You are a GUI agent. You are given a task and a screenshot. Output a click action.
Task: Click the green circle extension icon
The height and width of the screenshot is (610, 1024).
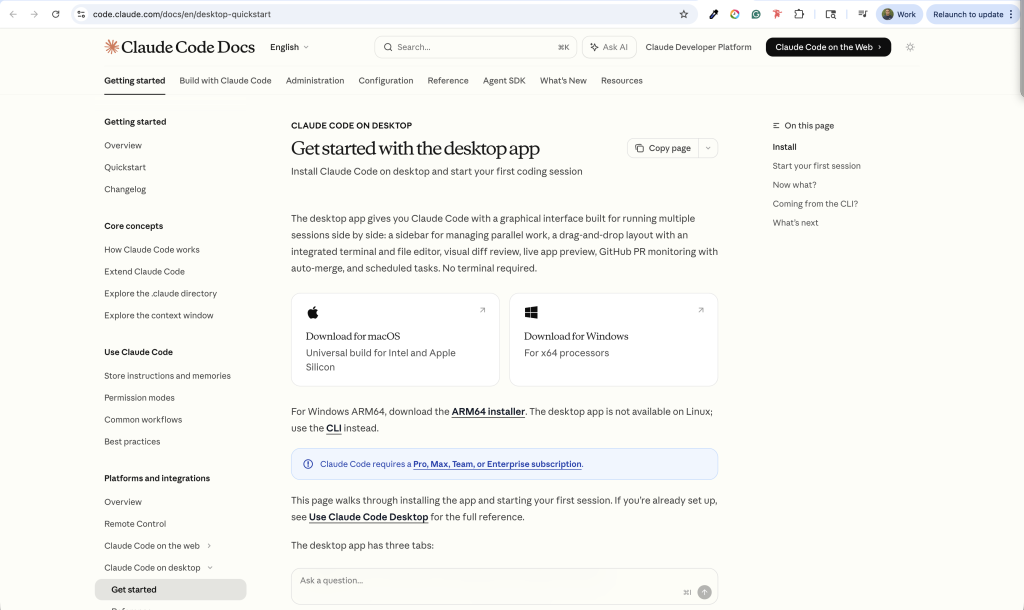pos(756,14)
